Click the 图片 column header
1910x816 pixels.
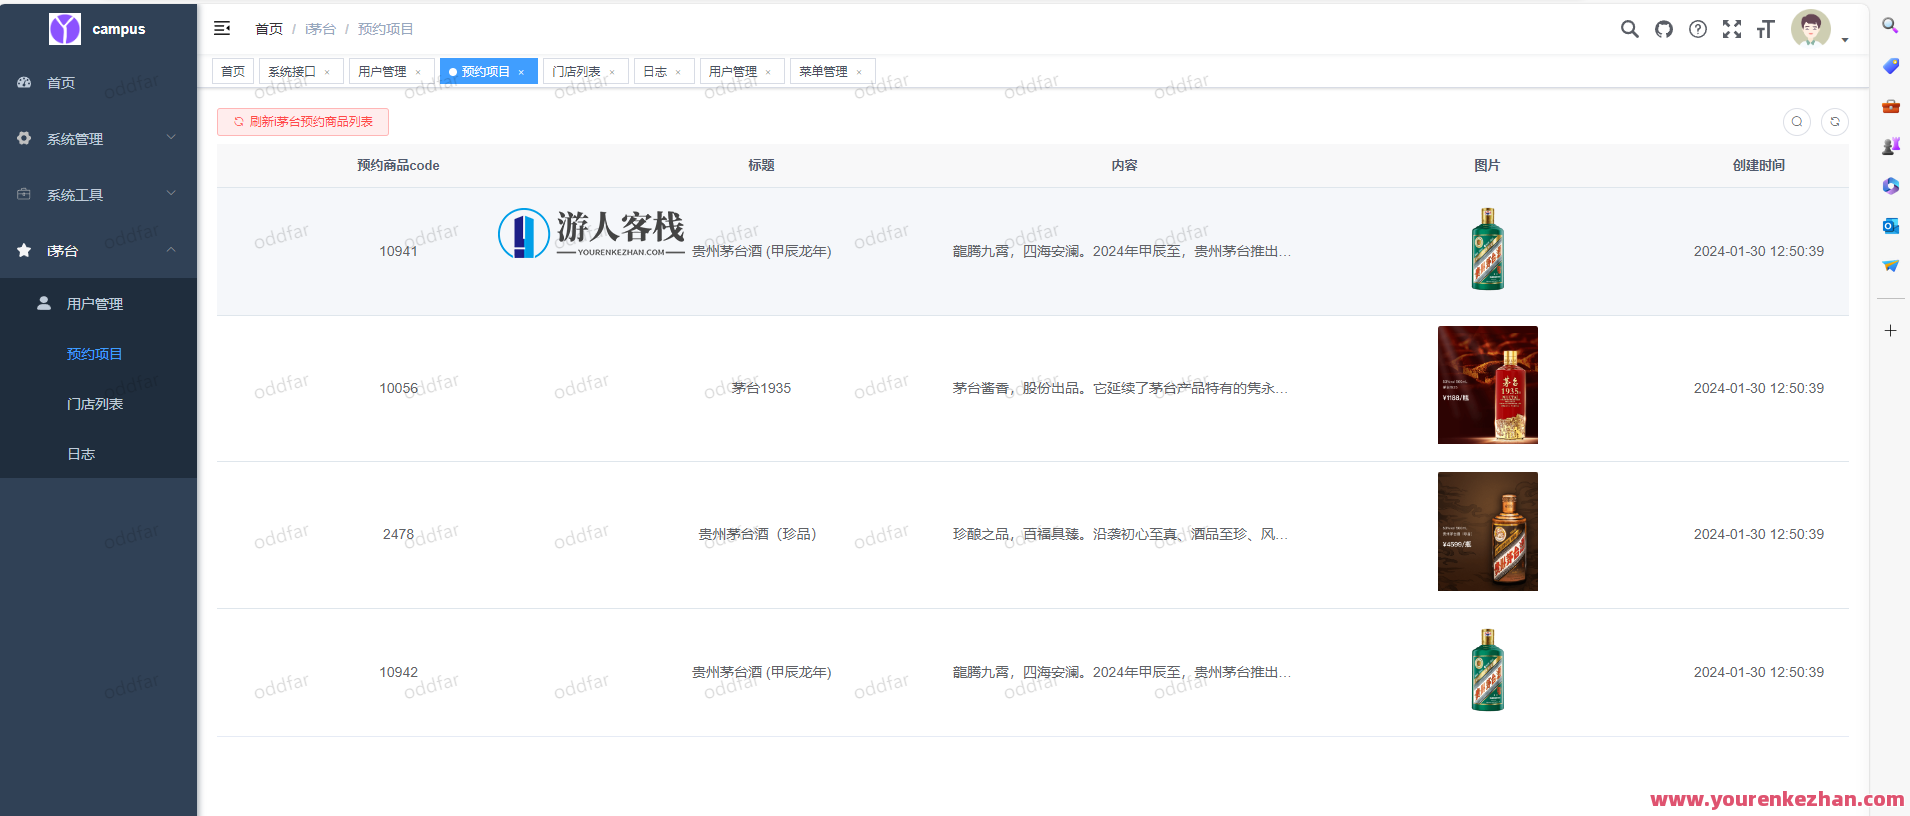point(1487,165)
